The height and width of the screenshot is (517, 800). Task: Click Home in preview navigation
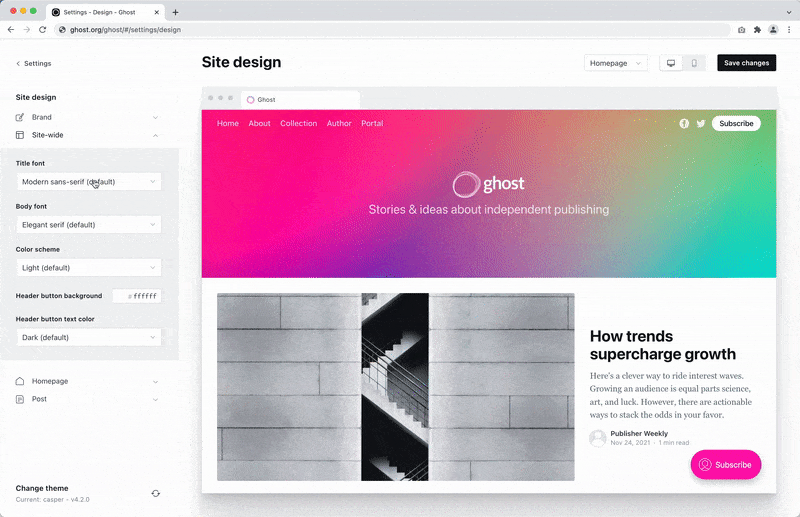point(228,124)
